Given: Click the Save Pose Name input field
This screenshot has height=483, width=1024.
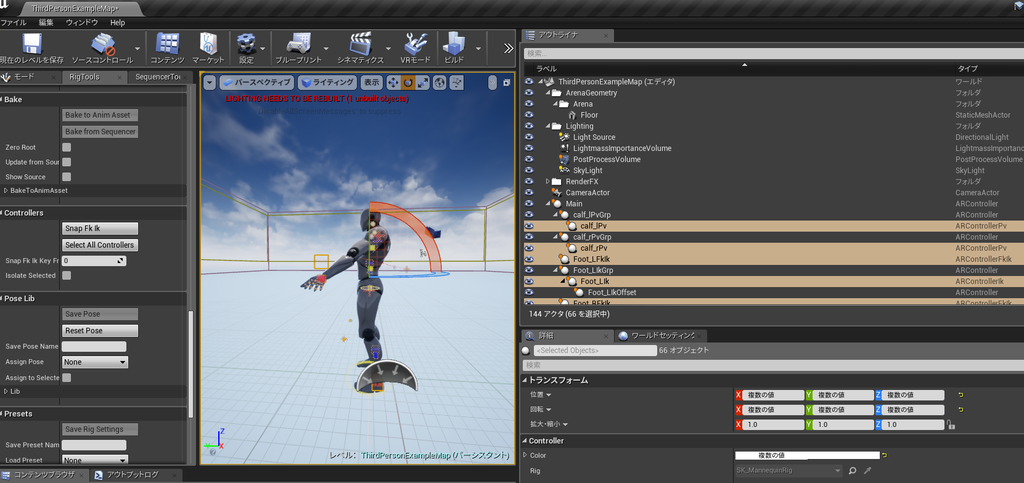Looking at the screenshot, I should [x=94, y=347].
